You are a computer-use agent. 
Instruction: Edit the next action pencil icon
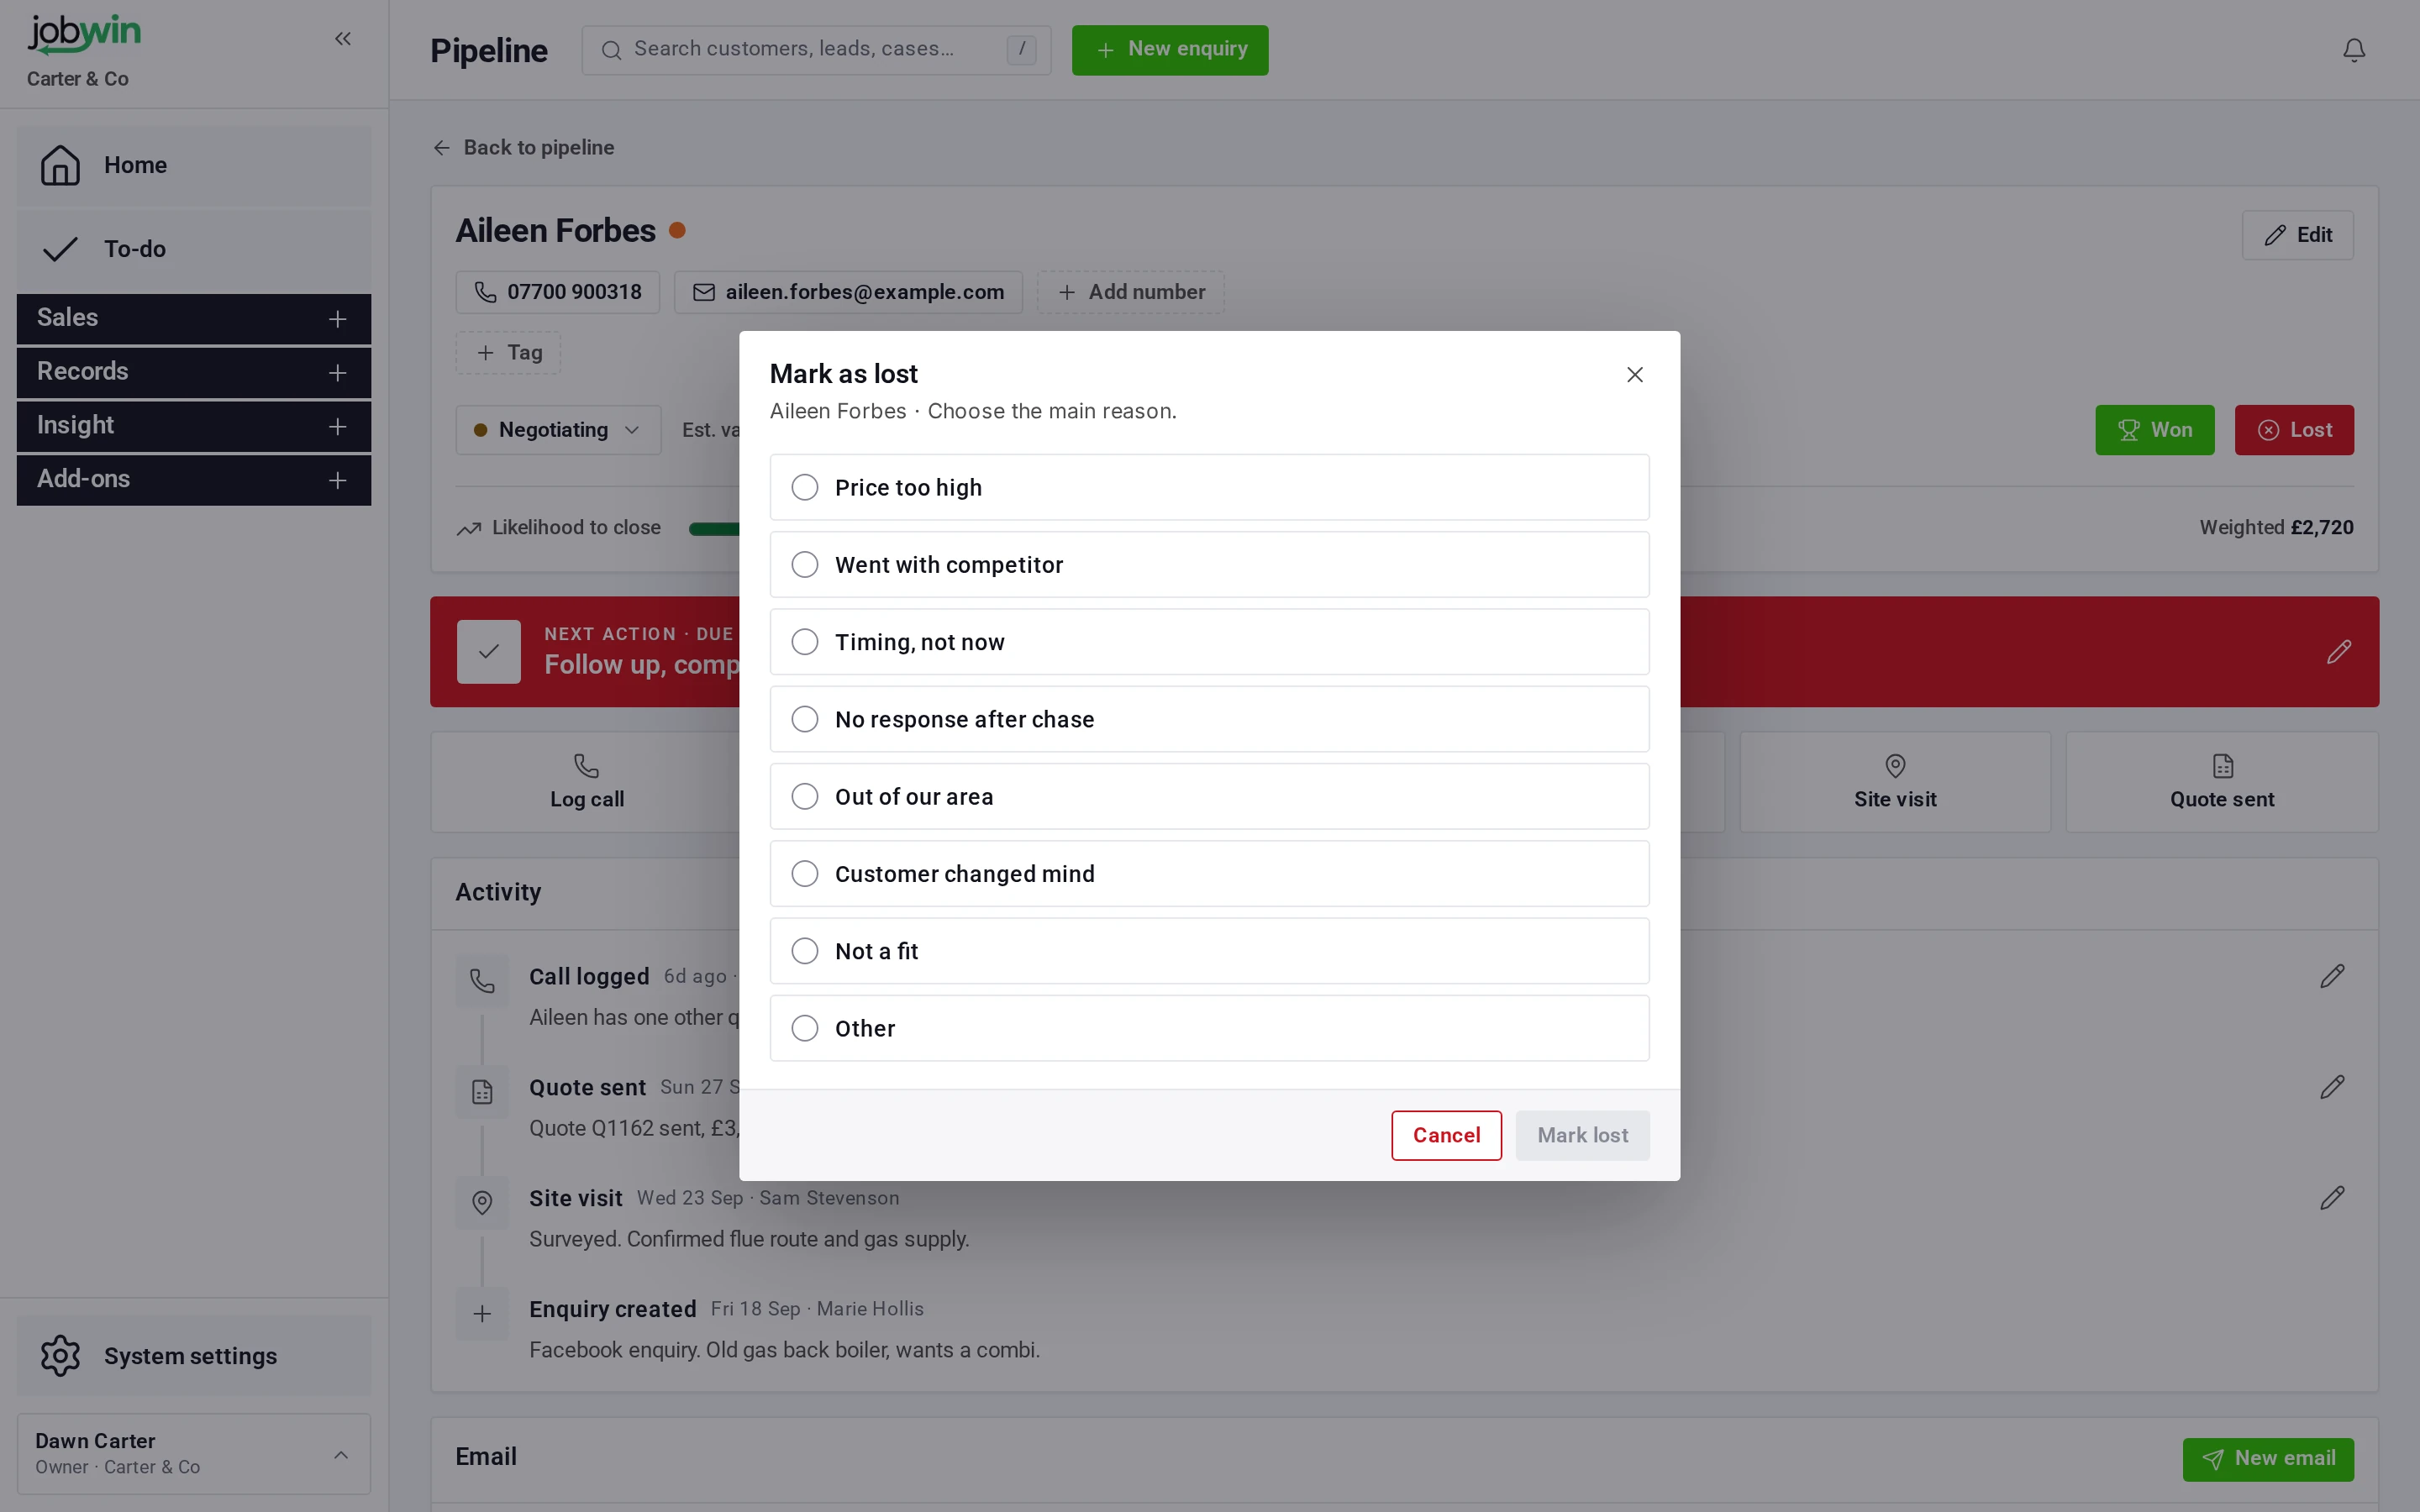click(2339, 652)
